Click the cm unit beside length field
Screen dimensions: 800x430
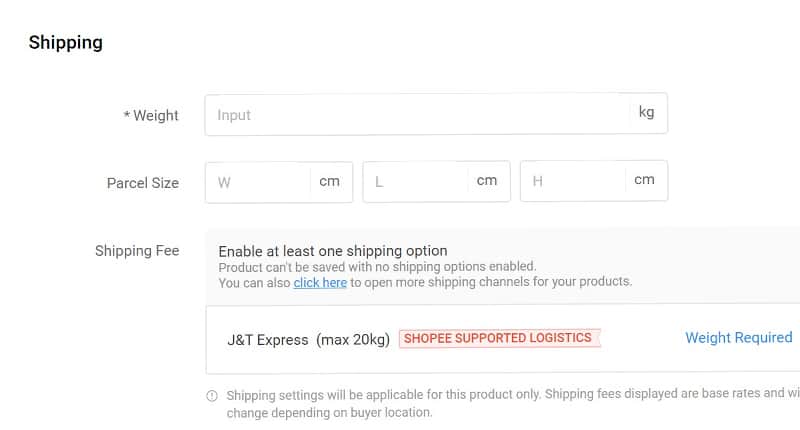pos(487,181)
